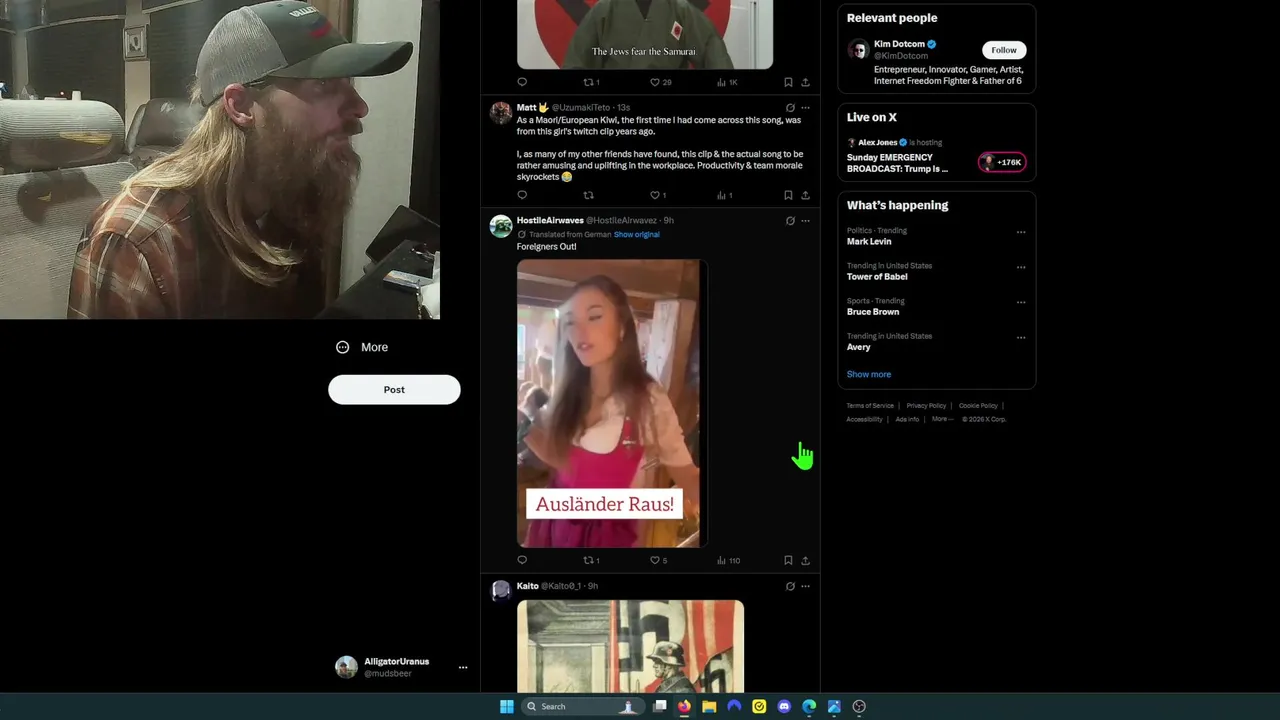Open options for Avery trend
The height and width of the screenshot is (720, 1280).
click(1021, 337)
